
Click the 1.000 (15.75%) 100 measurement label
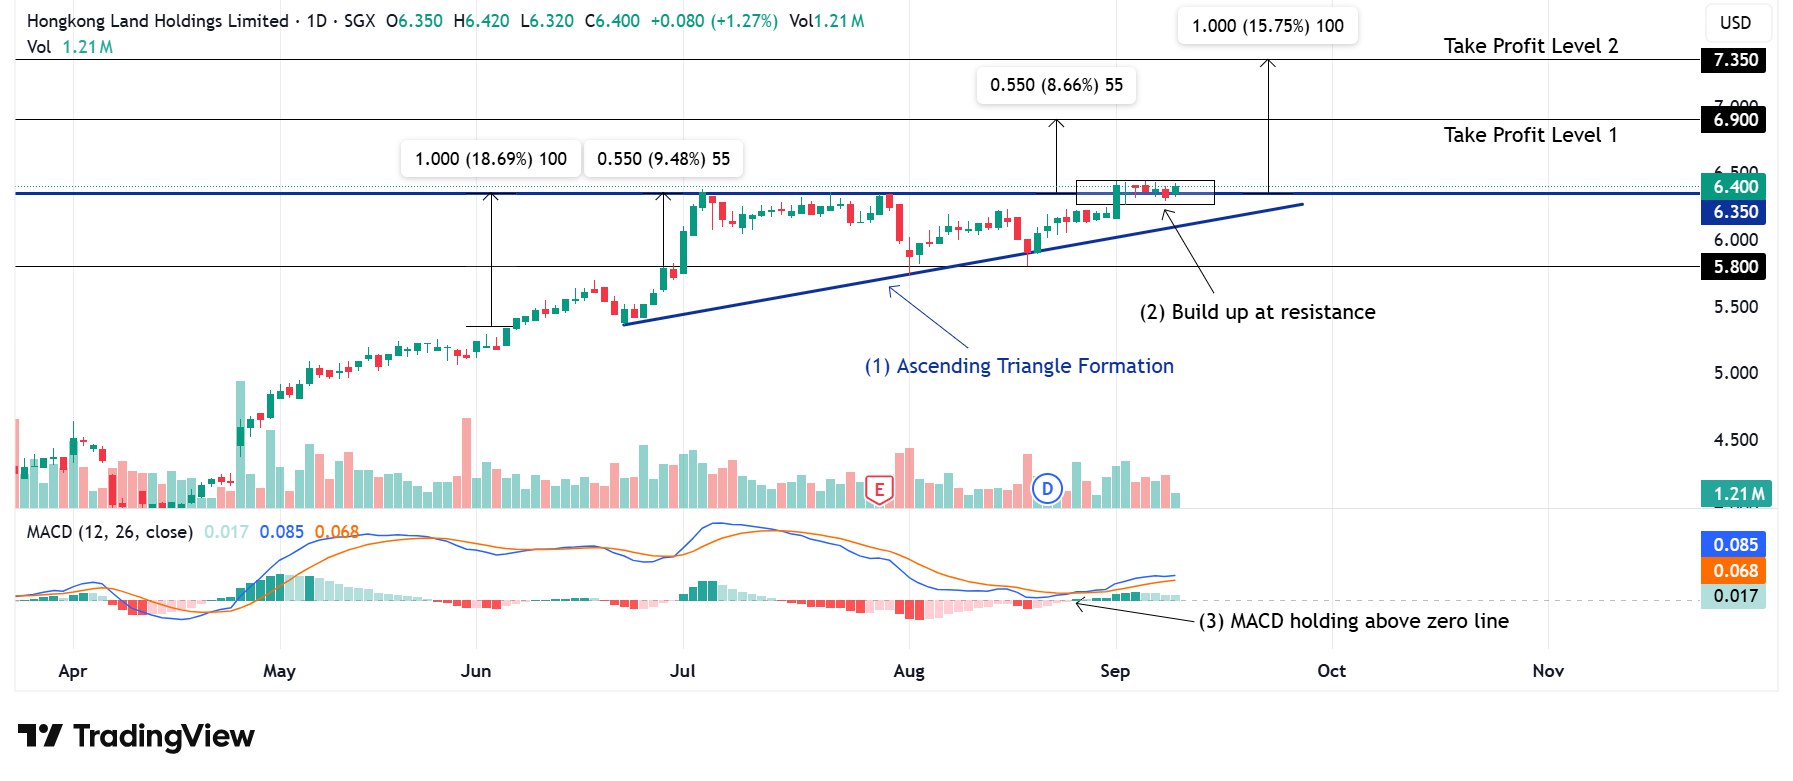pyautogui.click(x=1268, y=26)
